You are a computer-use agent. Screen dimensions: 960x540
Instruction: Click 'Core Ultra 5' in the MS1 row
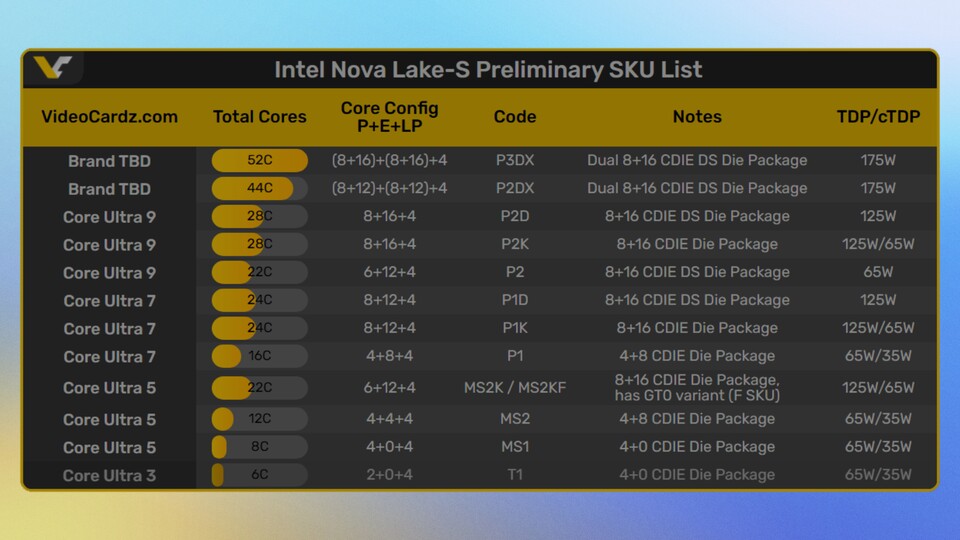(x=110, y=448)
